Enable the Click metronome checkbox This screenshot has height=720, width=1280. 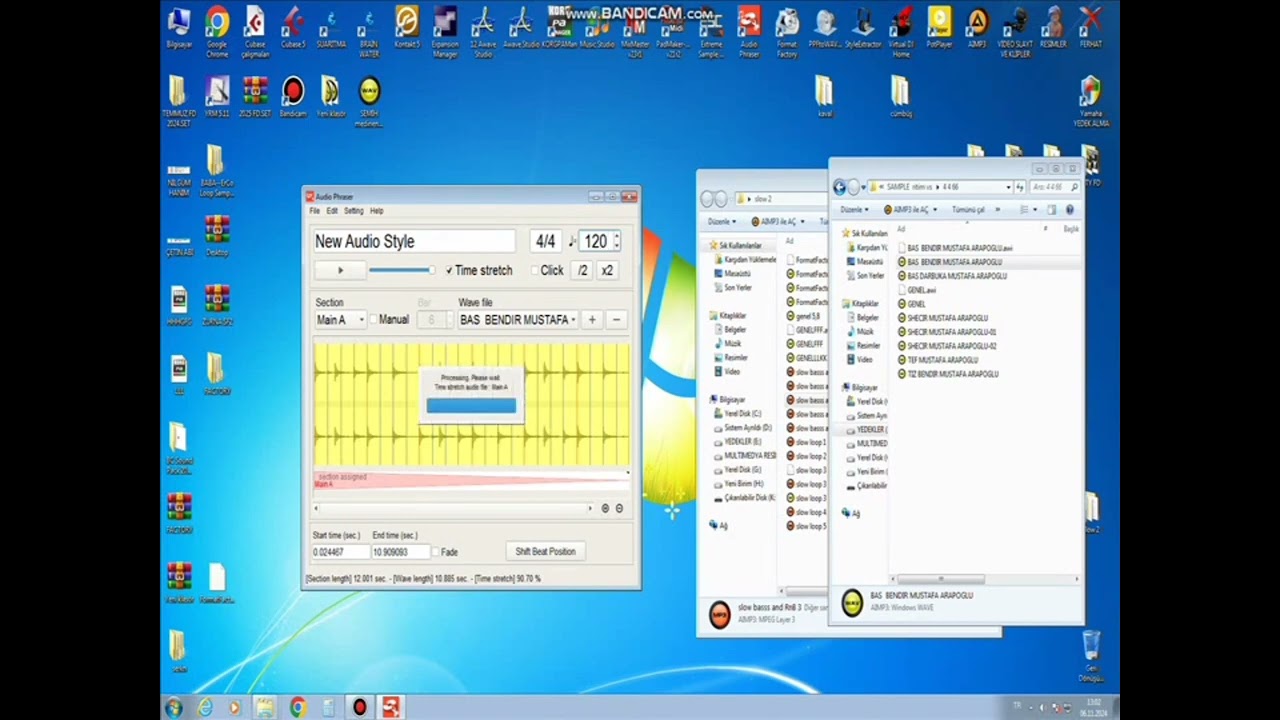tap(534, 271)
